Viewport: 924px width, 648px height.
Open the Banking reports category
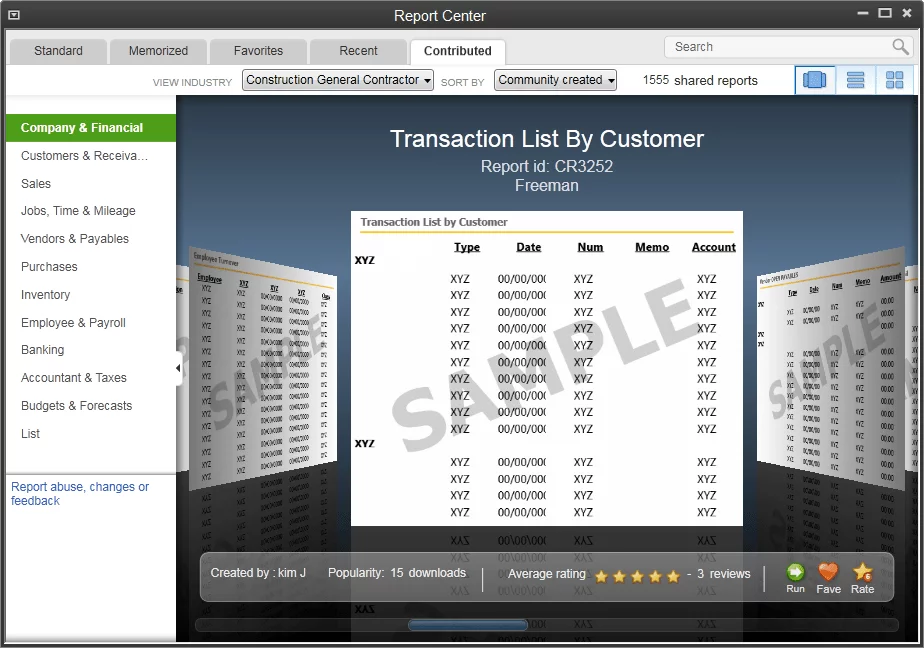[42, 350]
